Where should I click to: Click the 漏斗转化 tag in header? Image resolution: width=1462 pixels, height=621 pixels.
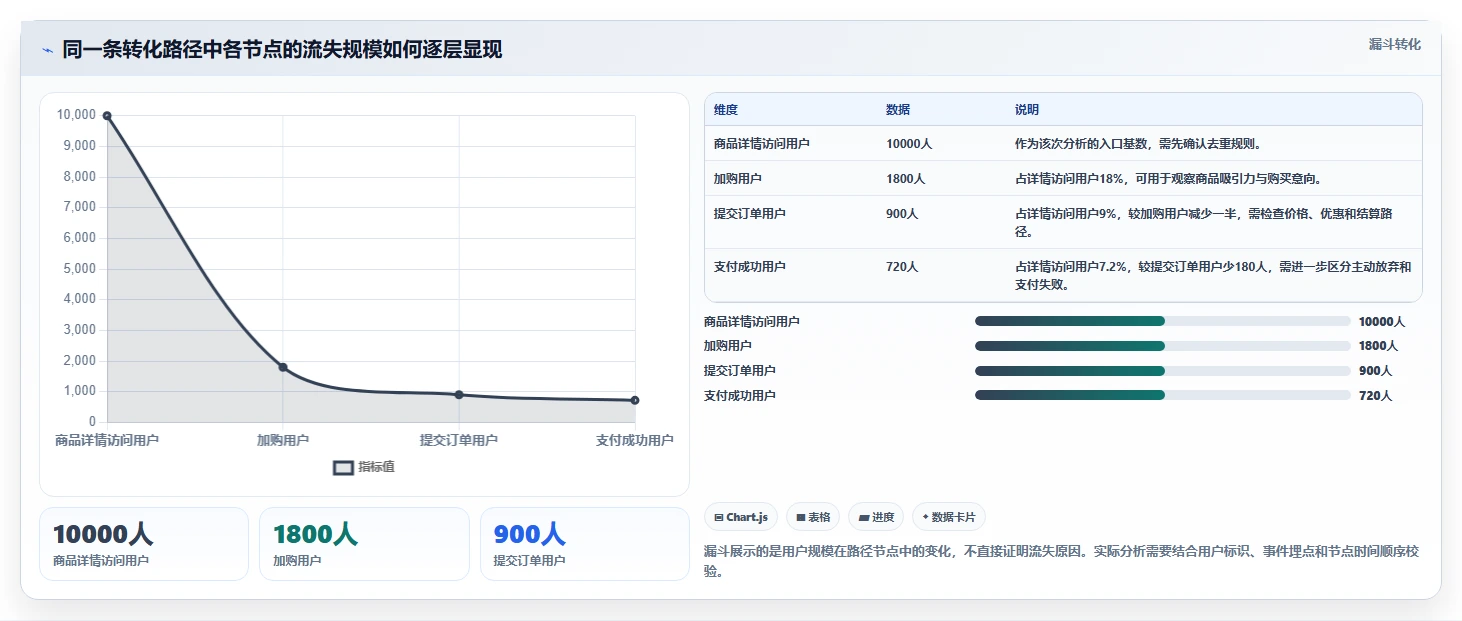(x=1394, y=45)
